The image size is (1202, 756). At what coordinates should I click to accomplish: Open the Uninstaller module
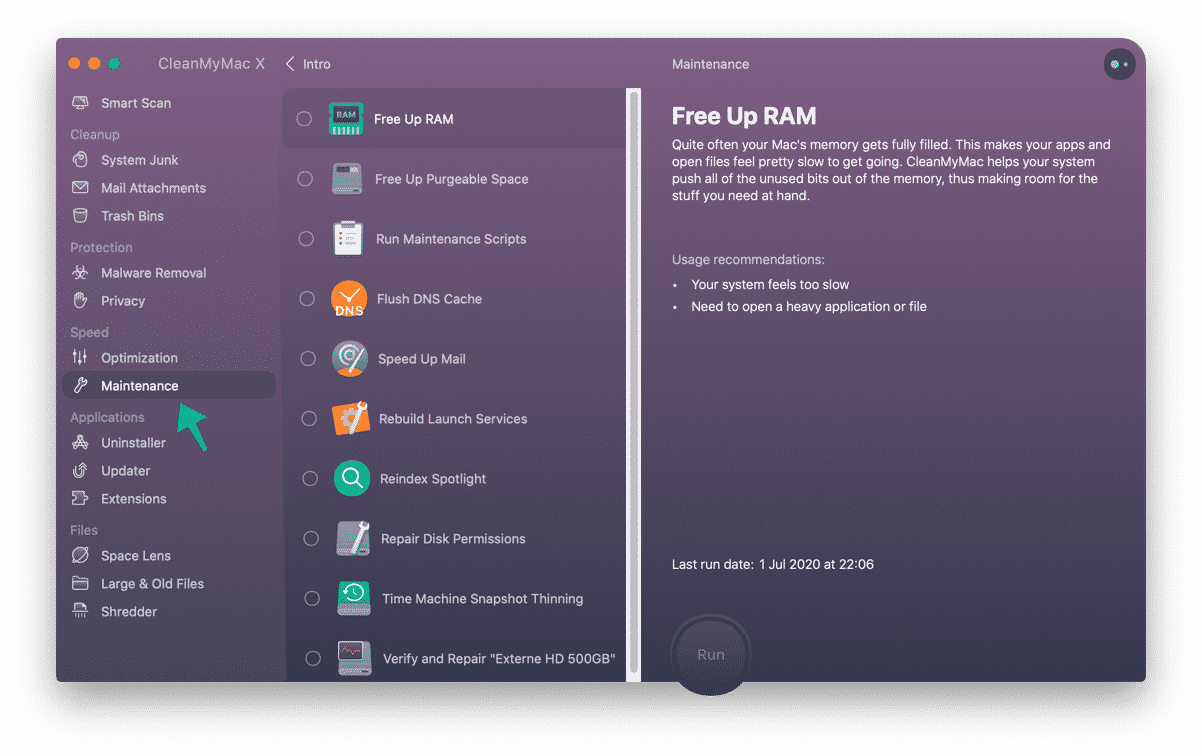pyautogui.click(x=169, y=443)
